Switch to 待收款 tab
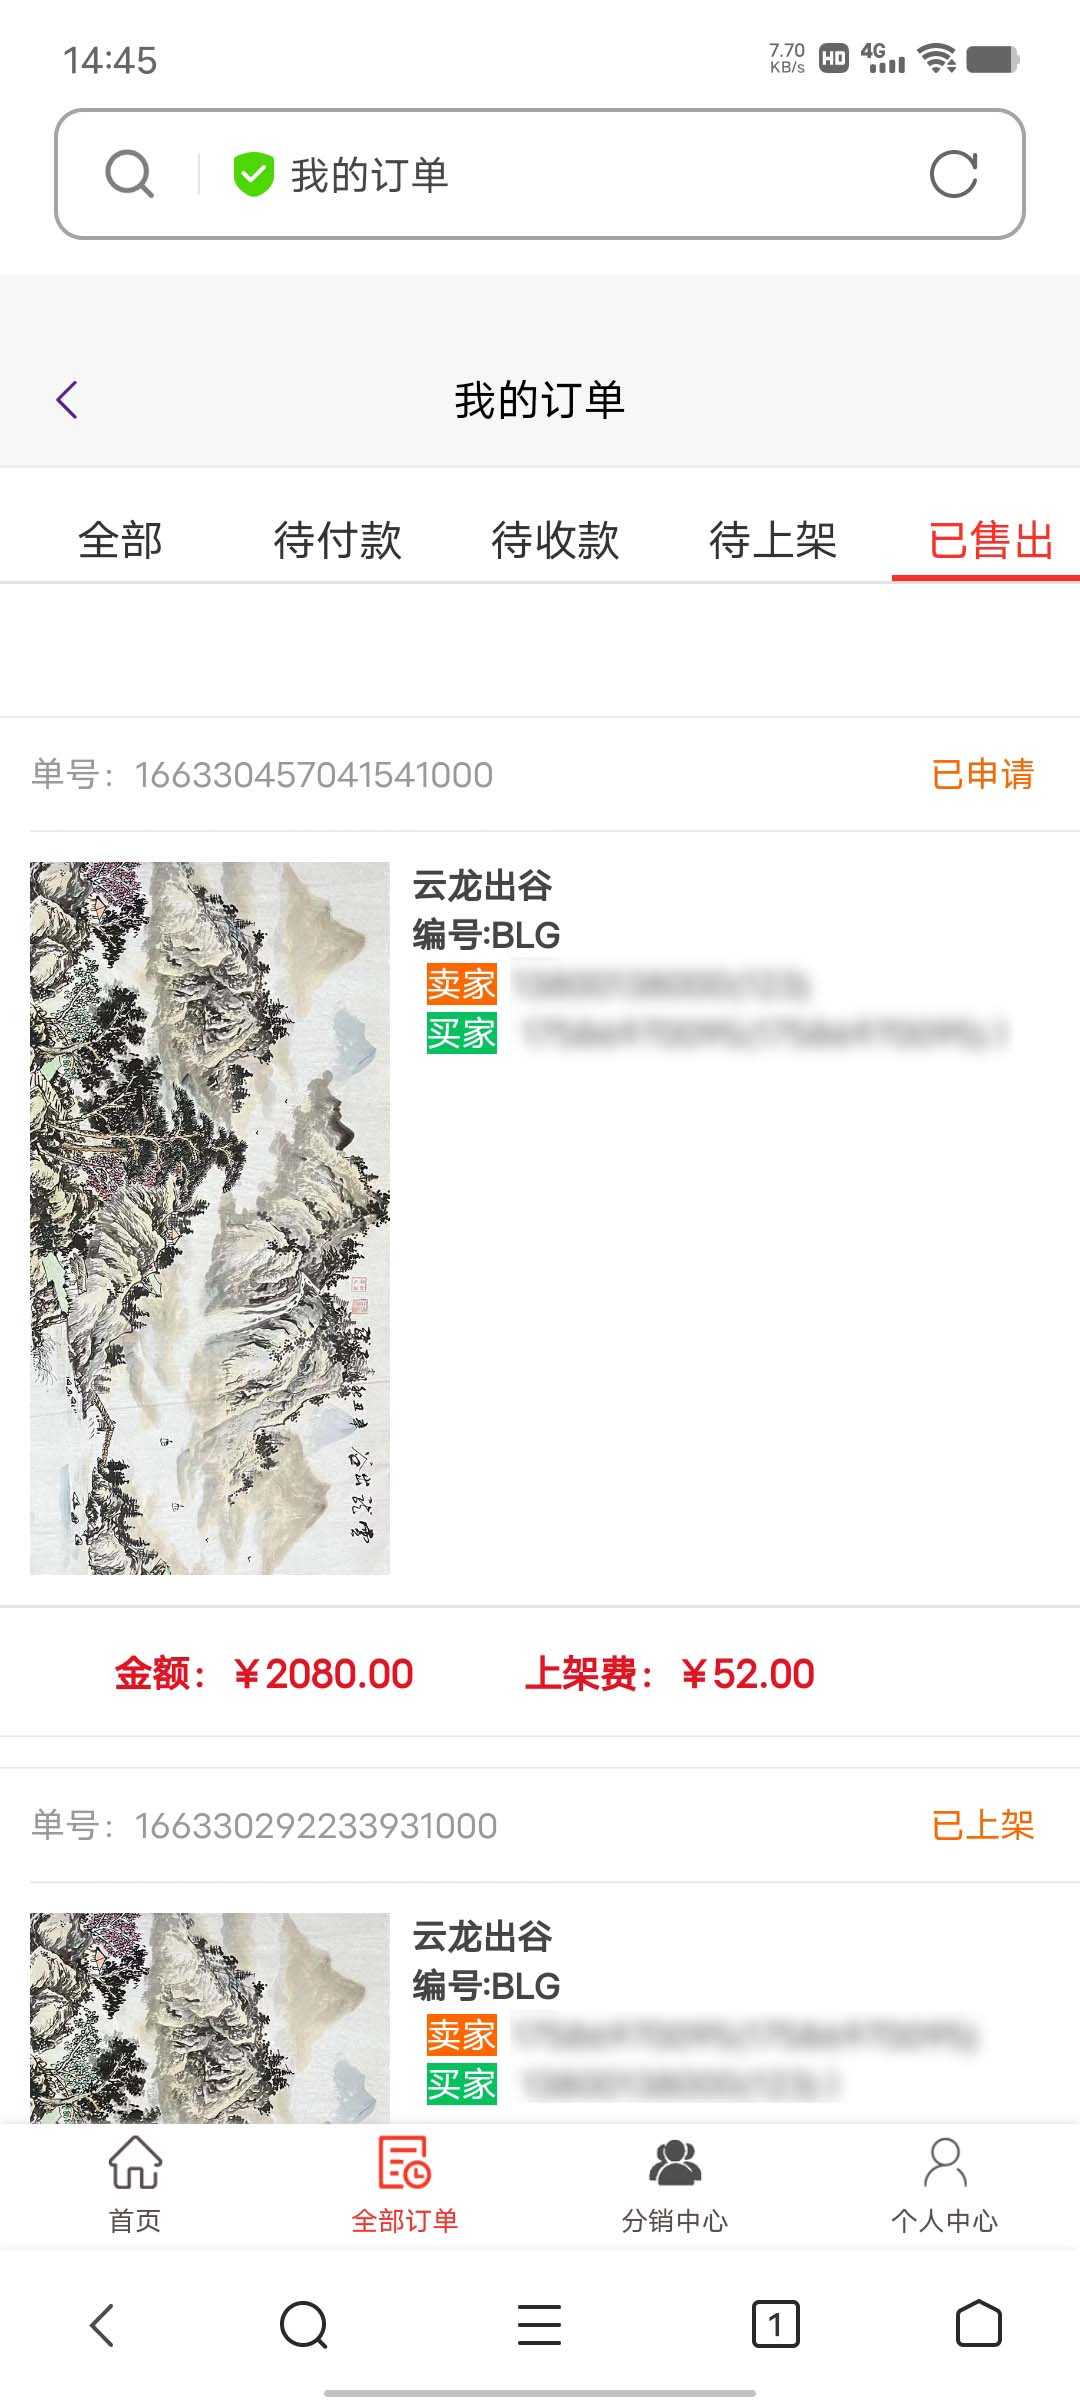 point(555,541)
